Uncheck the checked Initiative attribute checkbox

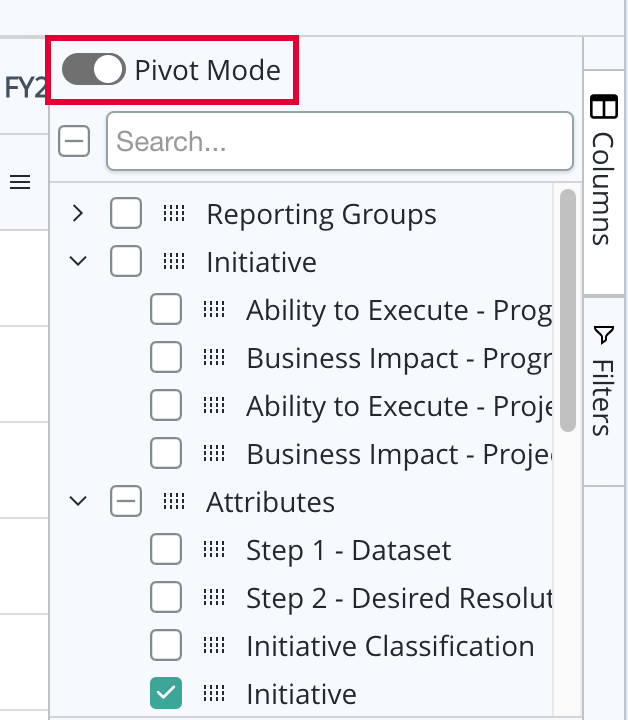pos(166,693)
